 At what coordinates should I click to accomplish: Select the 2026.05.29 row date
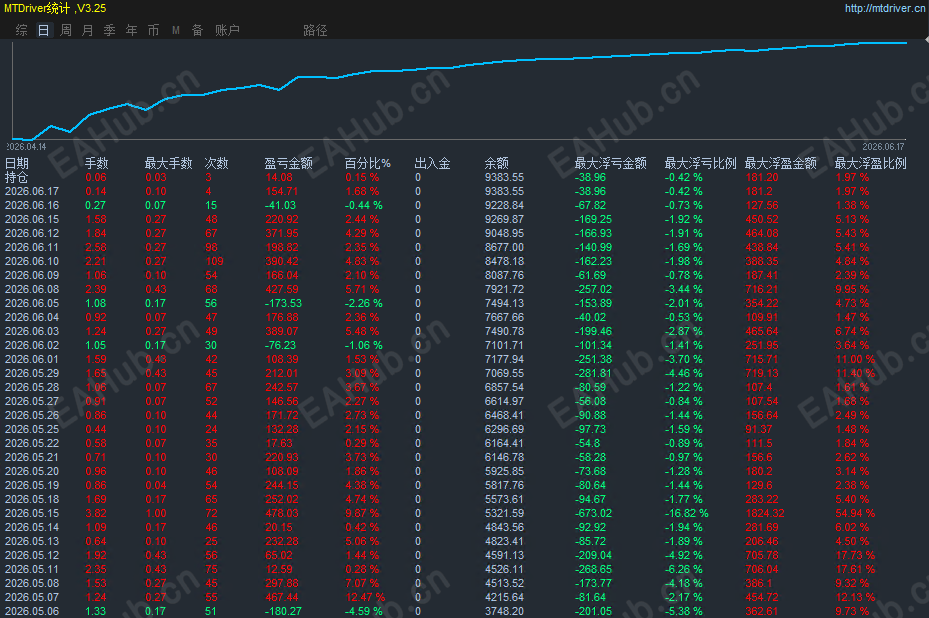pos(32,373)
